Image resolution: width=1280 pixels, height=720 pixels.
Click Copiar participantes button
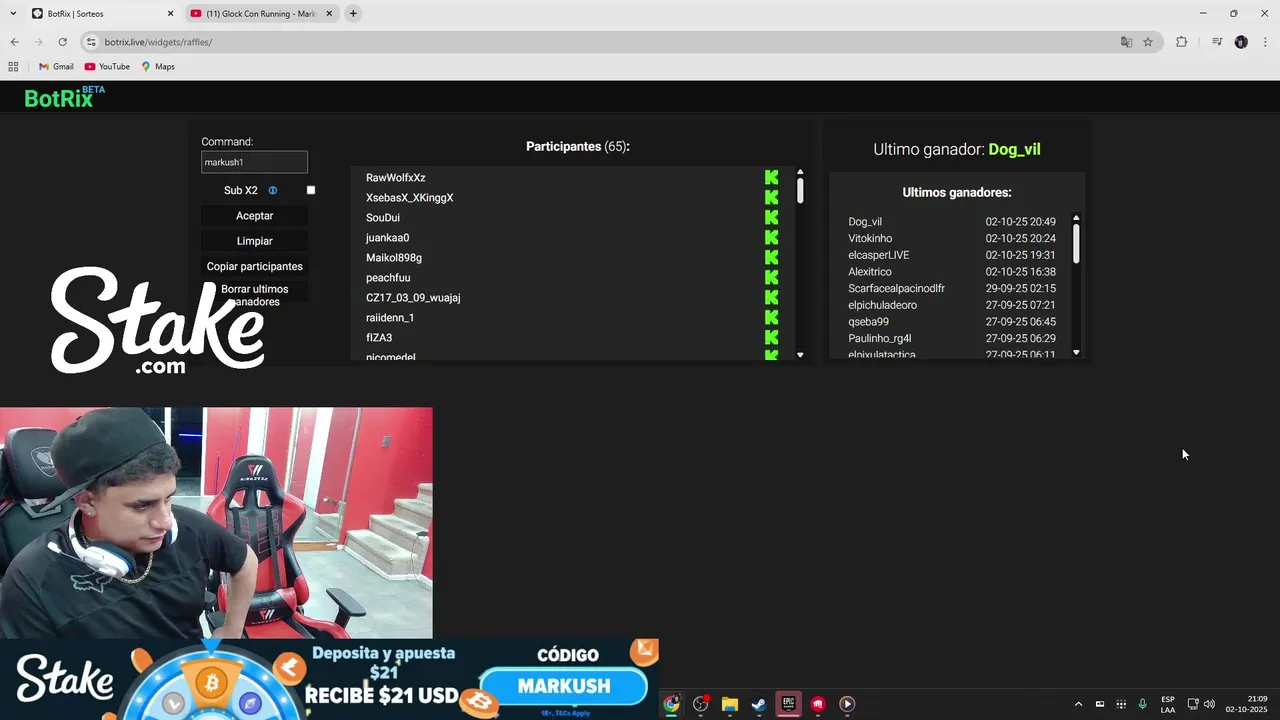(254, 266)
